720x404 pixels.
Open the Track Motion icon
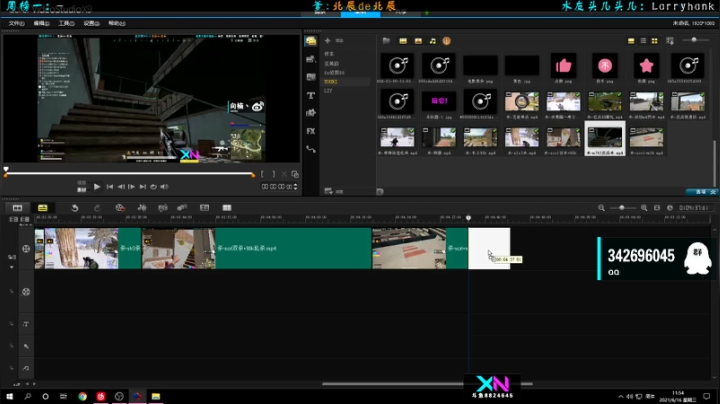click(182, 208)
